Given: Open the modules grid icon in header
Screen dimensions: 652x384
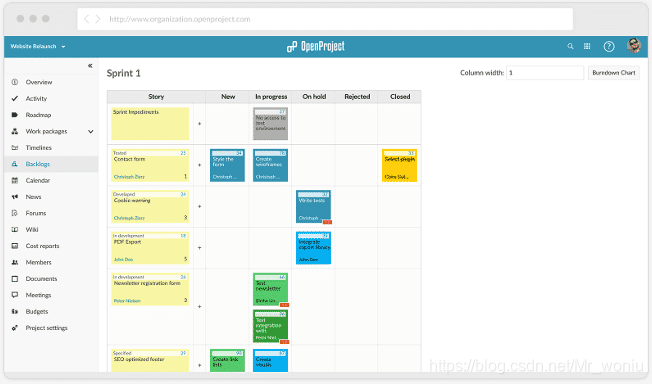Looking at the screenshot, I should [587, 46].
